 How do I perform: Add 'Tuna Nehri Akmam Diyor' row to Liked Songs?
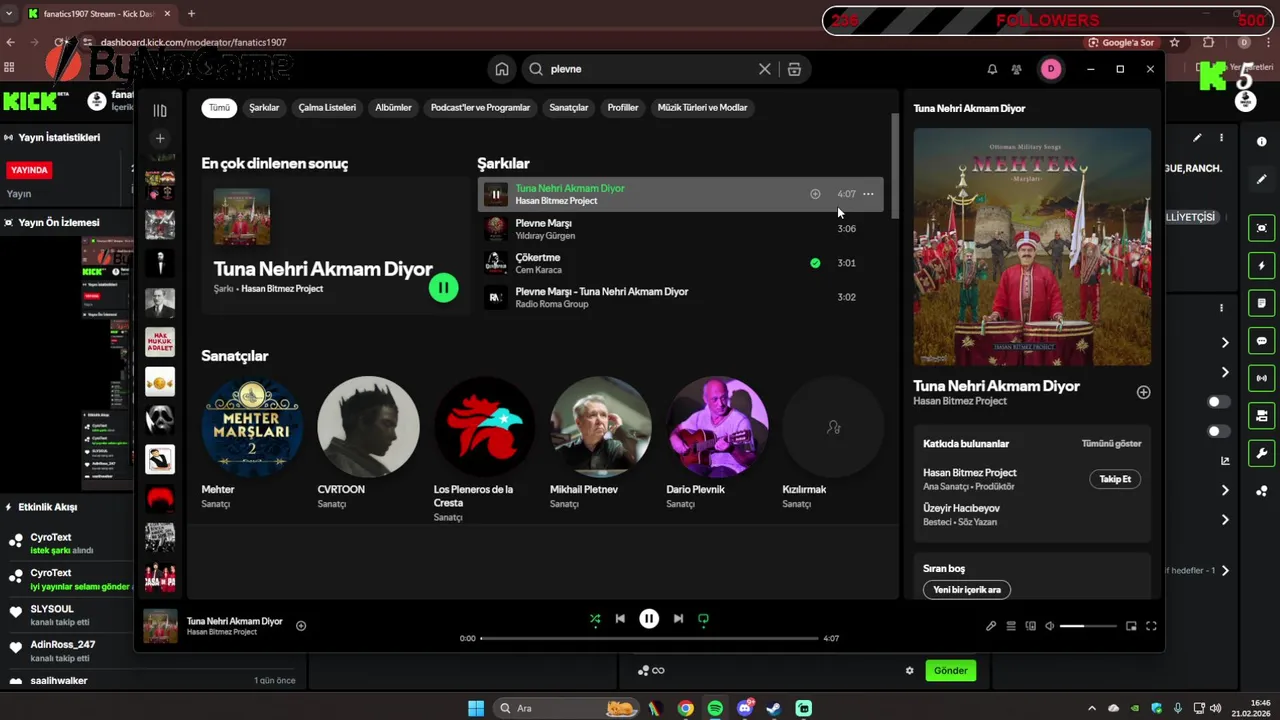815,194
